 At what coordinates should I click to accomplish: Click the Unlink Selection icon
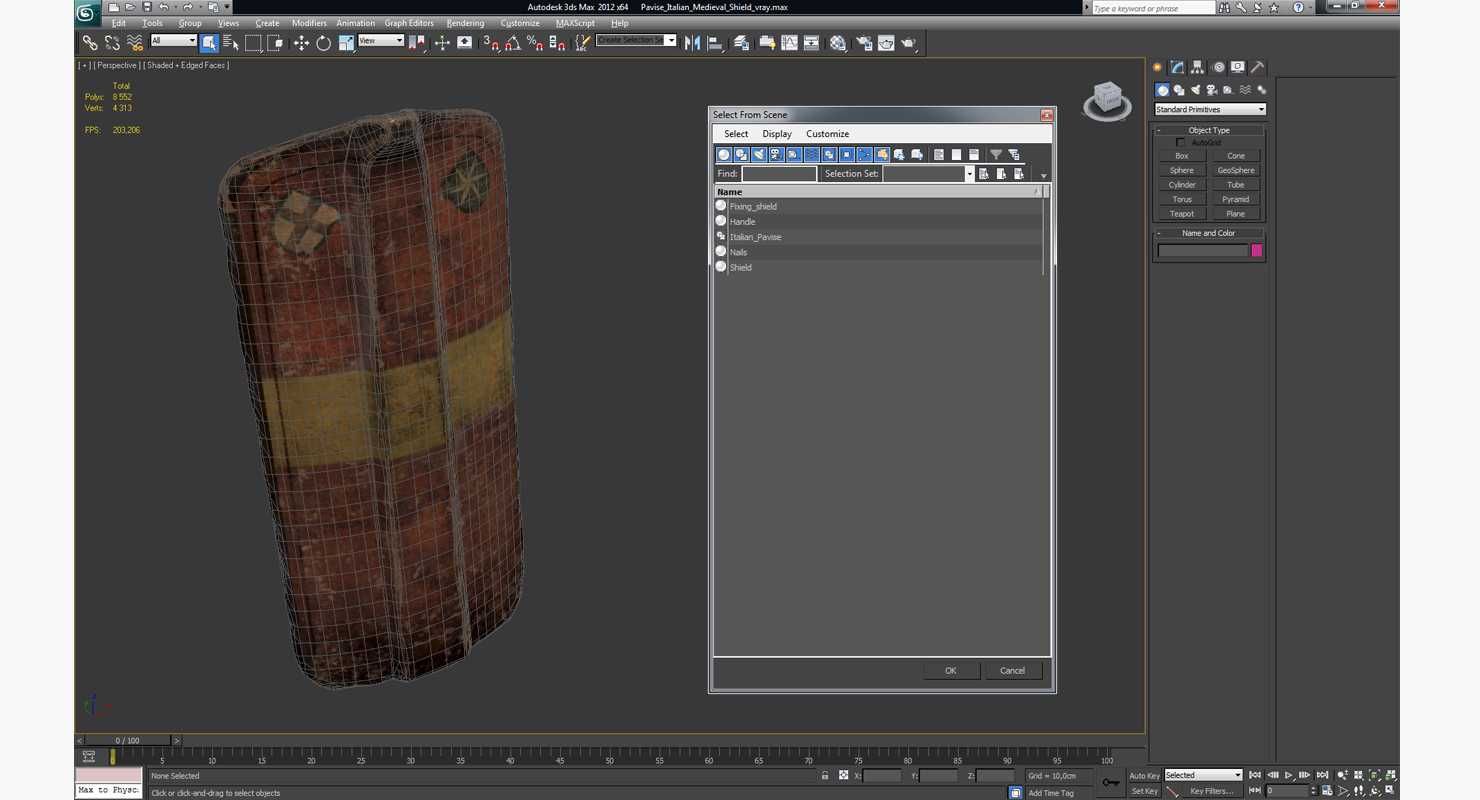point(112,43)
